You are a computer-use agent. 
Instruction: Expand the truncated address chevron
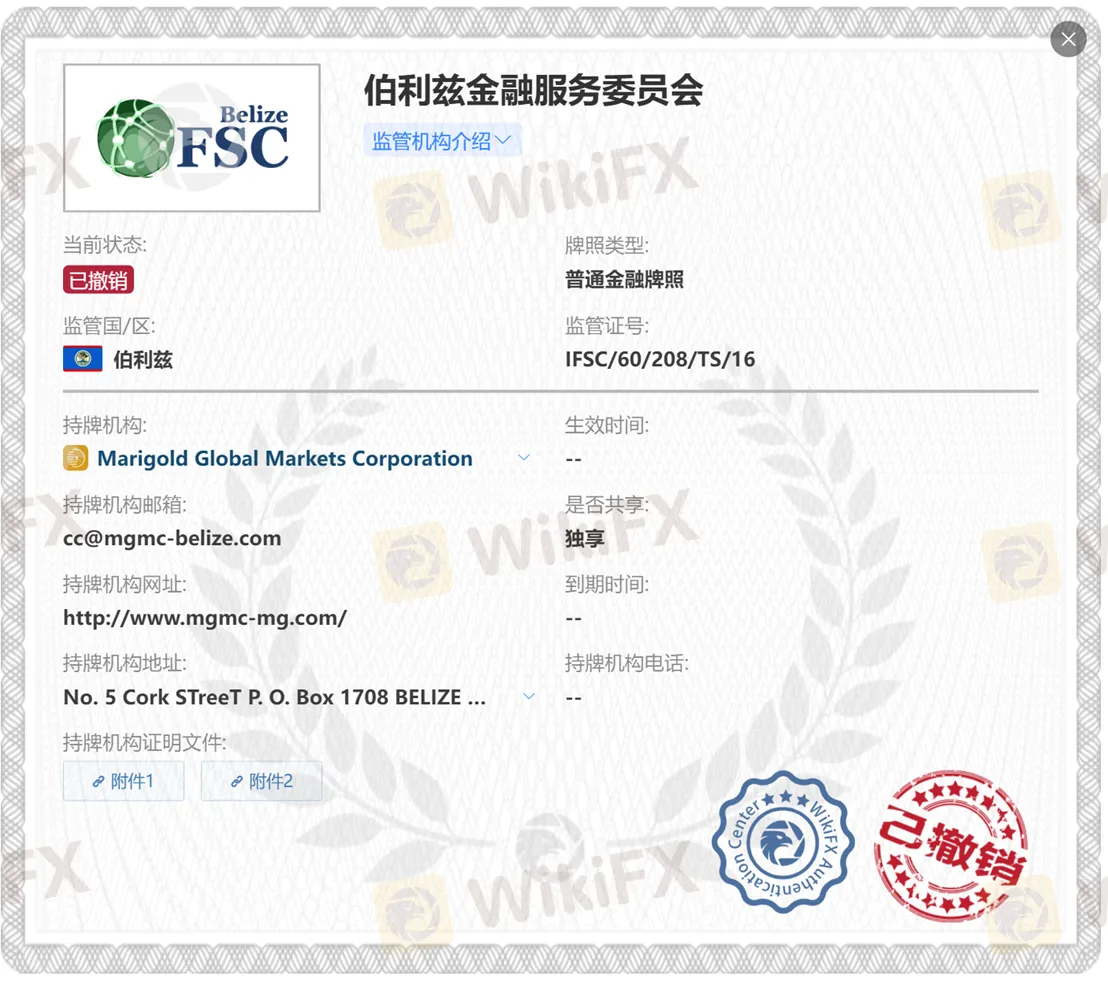(x=529, y=696)
